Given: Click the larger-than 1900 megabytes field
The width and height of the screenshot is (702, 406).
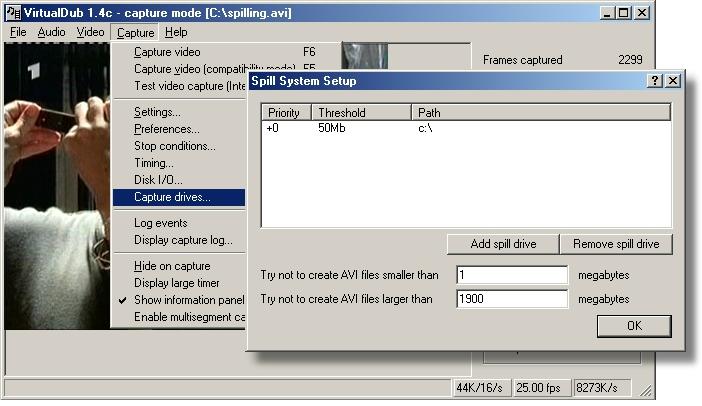Looking at the screenshot, I should click(x=512, y=299).
